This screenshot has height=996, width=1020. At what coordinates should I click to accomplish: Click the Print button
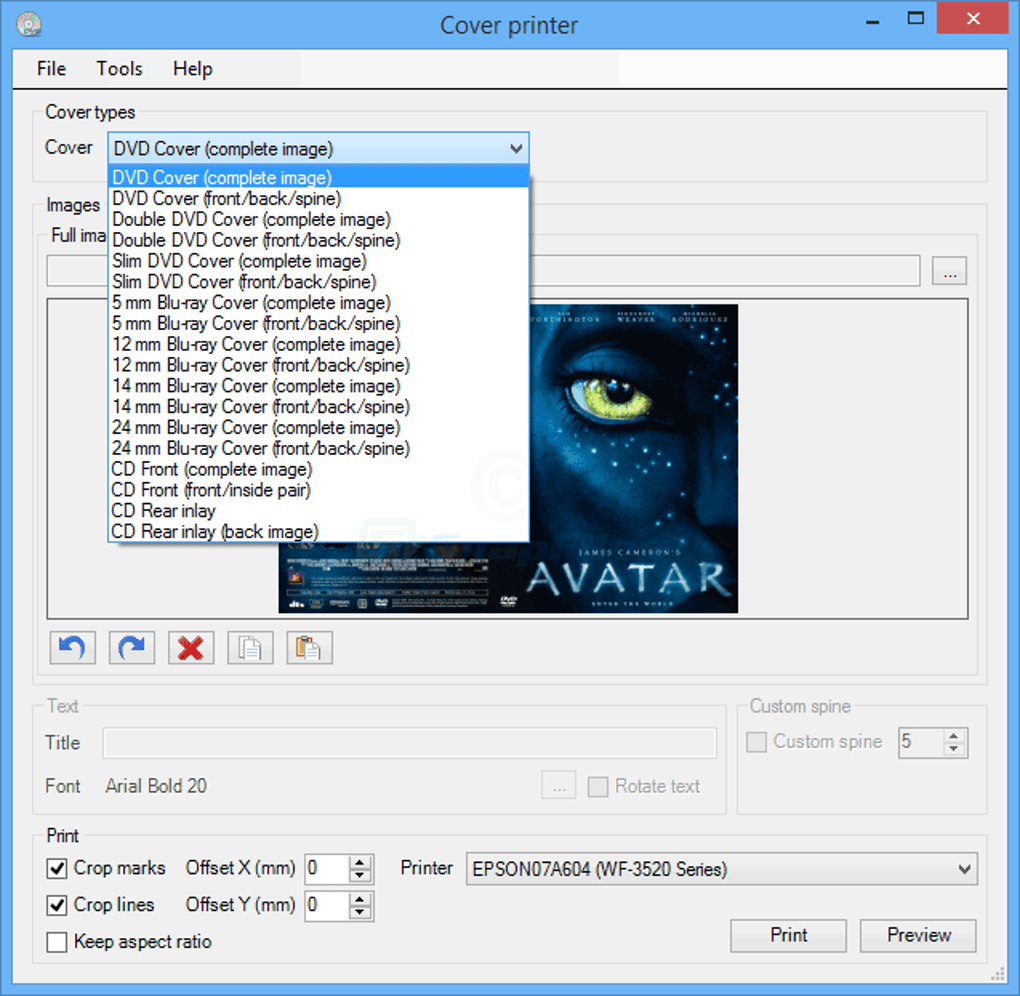coord(788,935)
